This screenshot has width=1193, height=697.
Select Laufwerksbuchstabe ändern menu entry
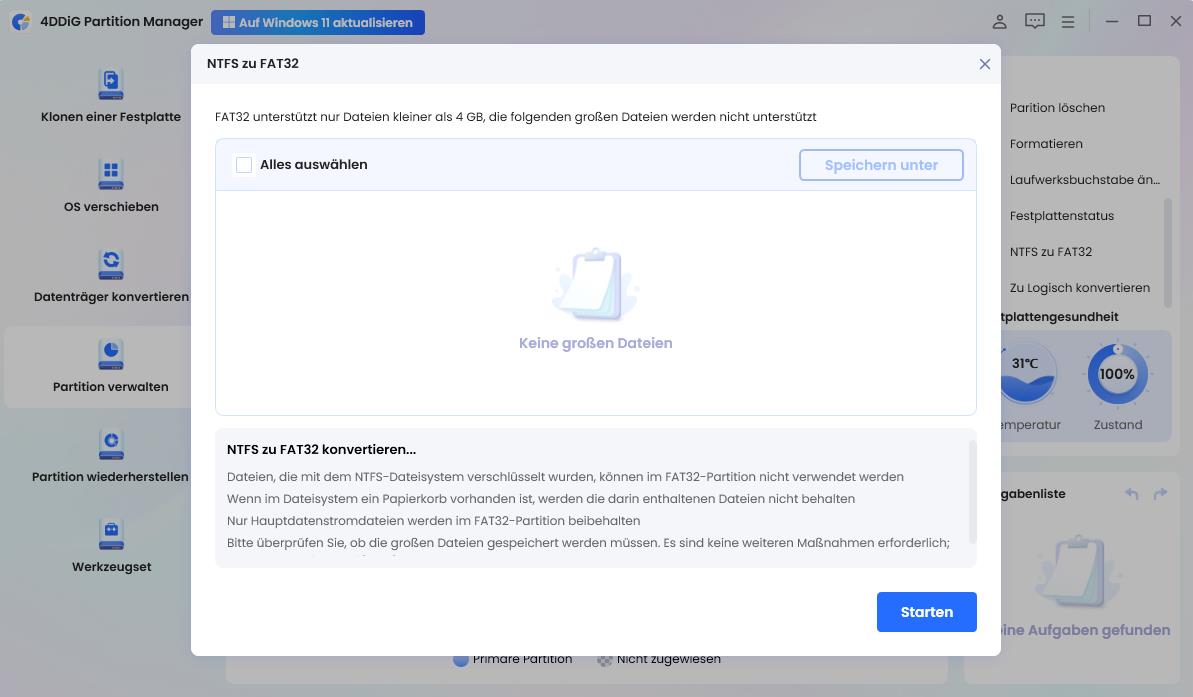(1085, 180)
